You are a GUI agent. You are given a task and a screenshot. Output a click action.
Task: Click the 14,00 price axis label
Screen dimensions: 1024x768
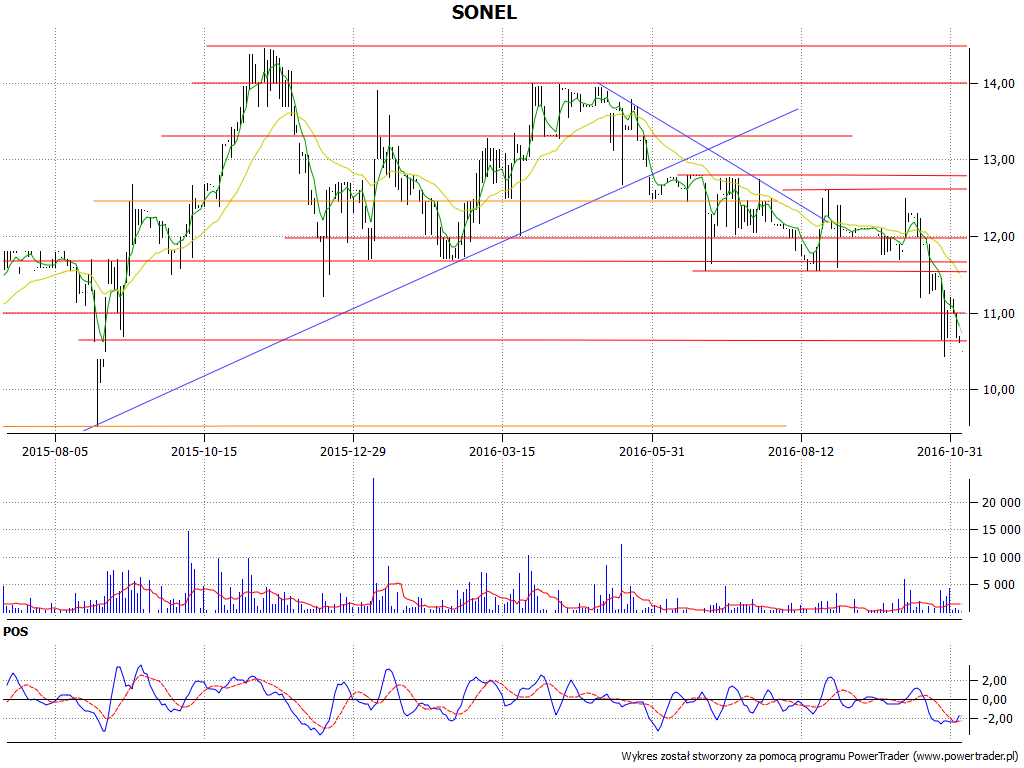999,84
